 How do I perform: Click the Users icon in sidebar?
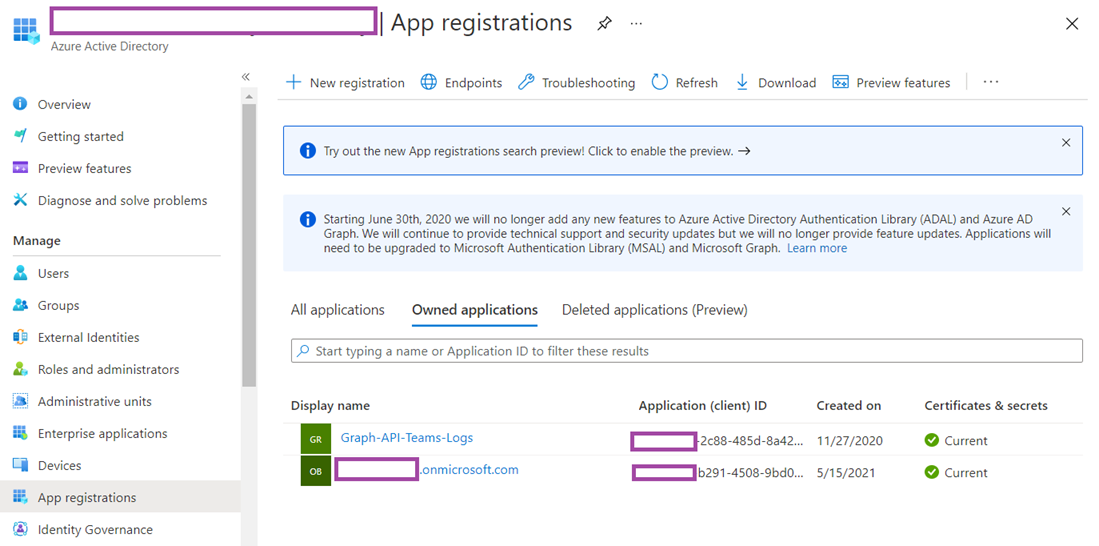(x=20, y=273)
